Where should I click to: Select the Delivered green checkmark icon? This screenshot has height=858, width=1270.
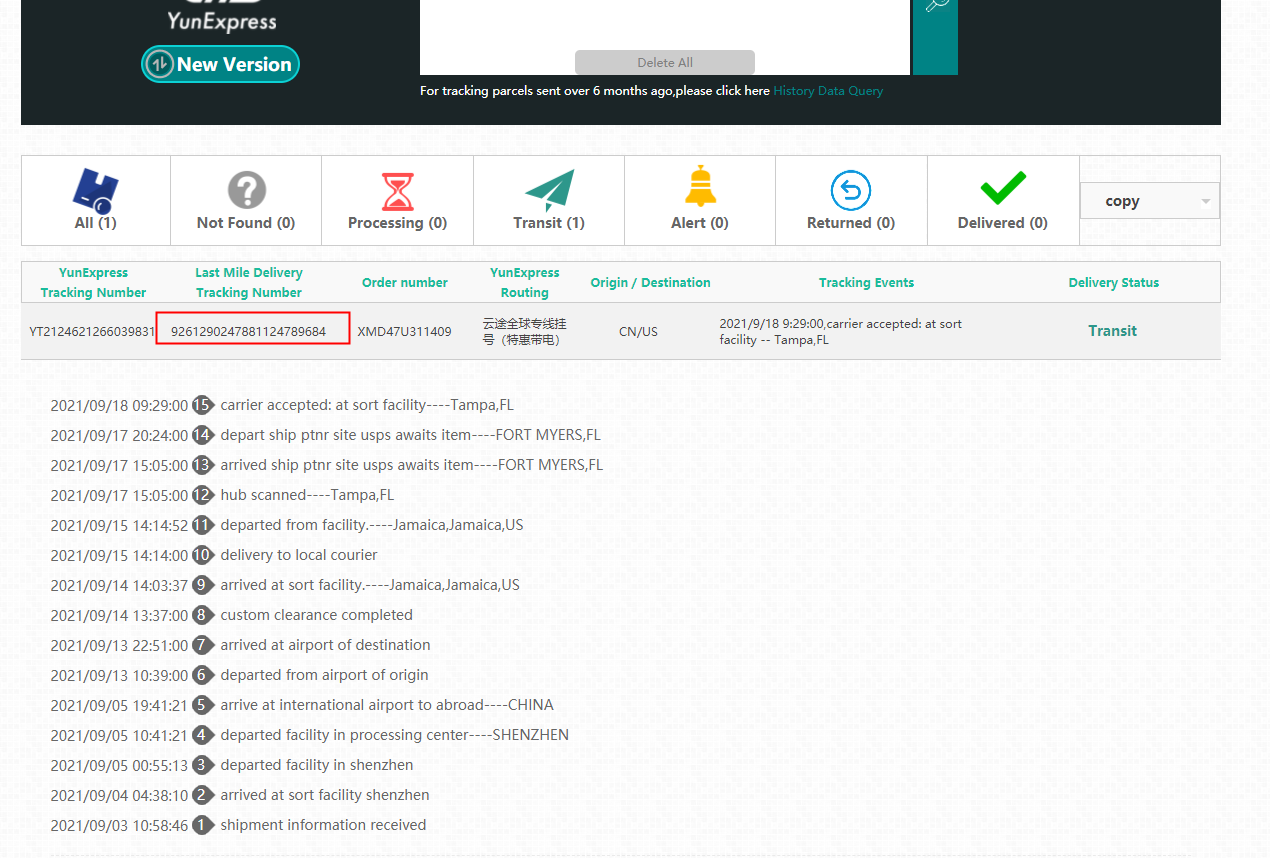[1002, 188]
